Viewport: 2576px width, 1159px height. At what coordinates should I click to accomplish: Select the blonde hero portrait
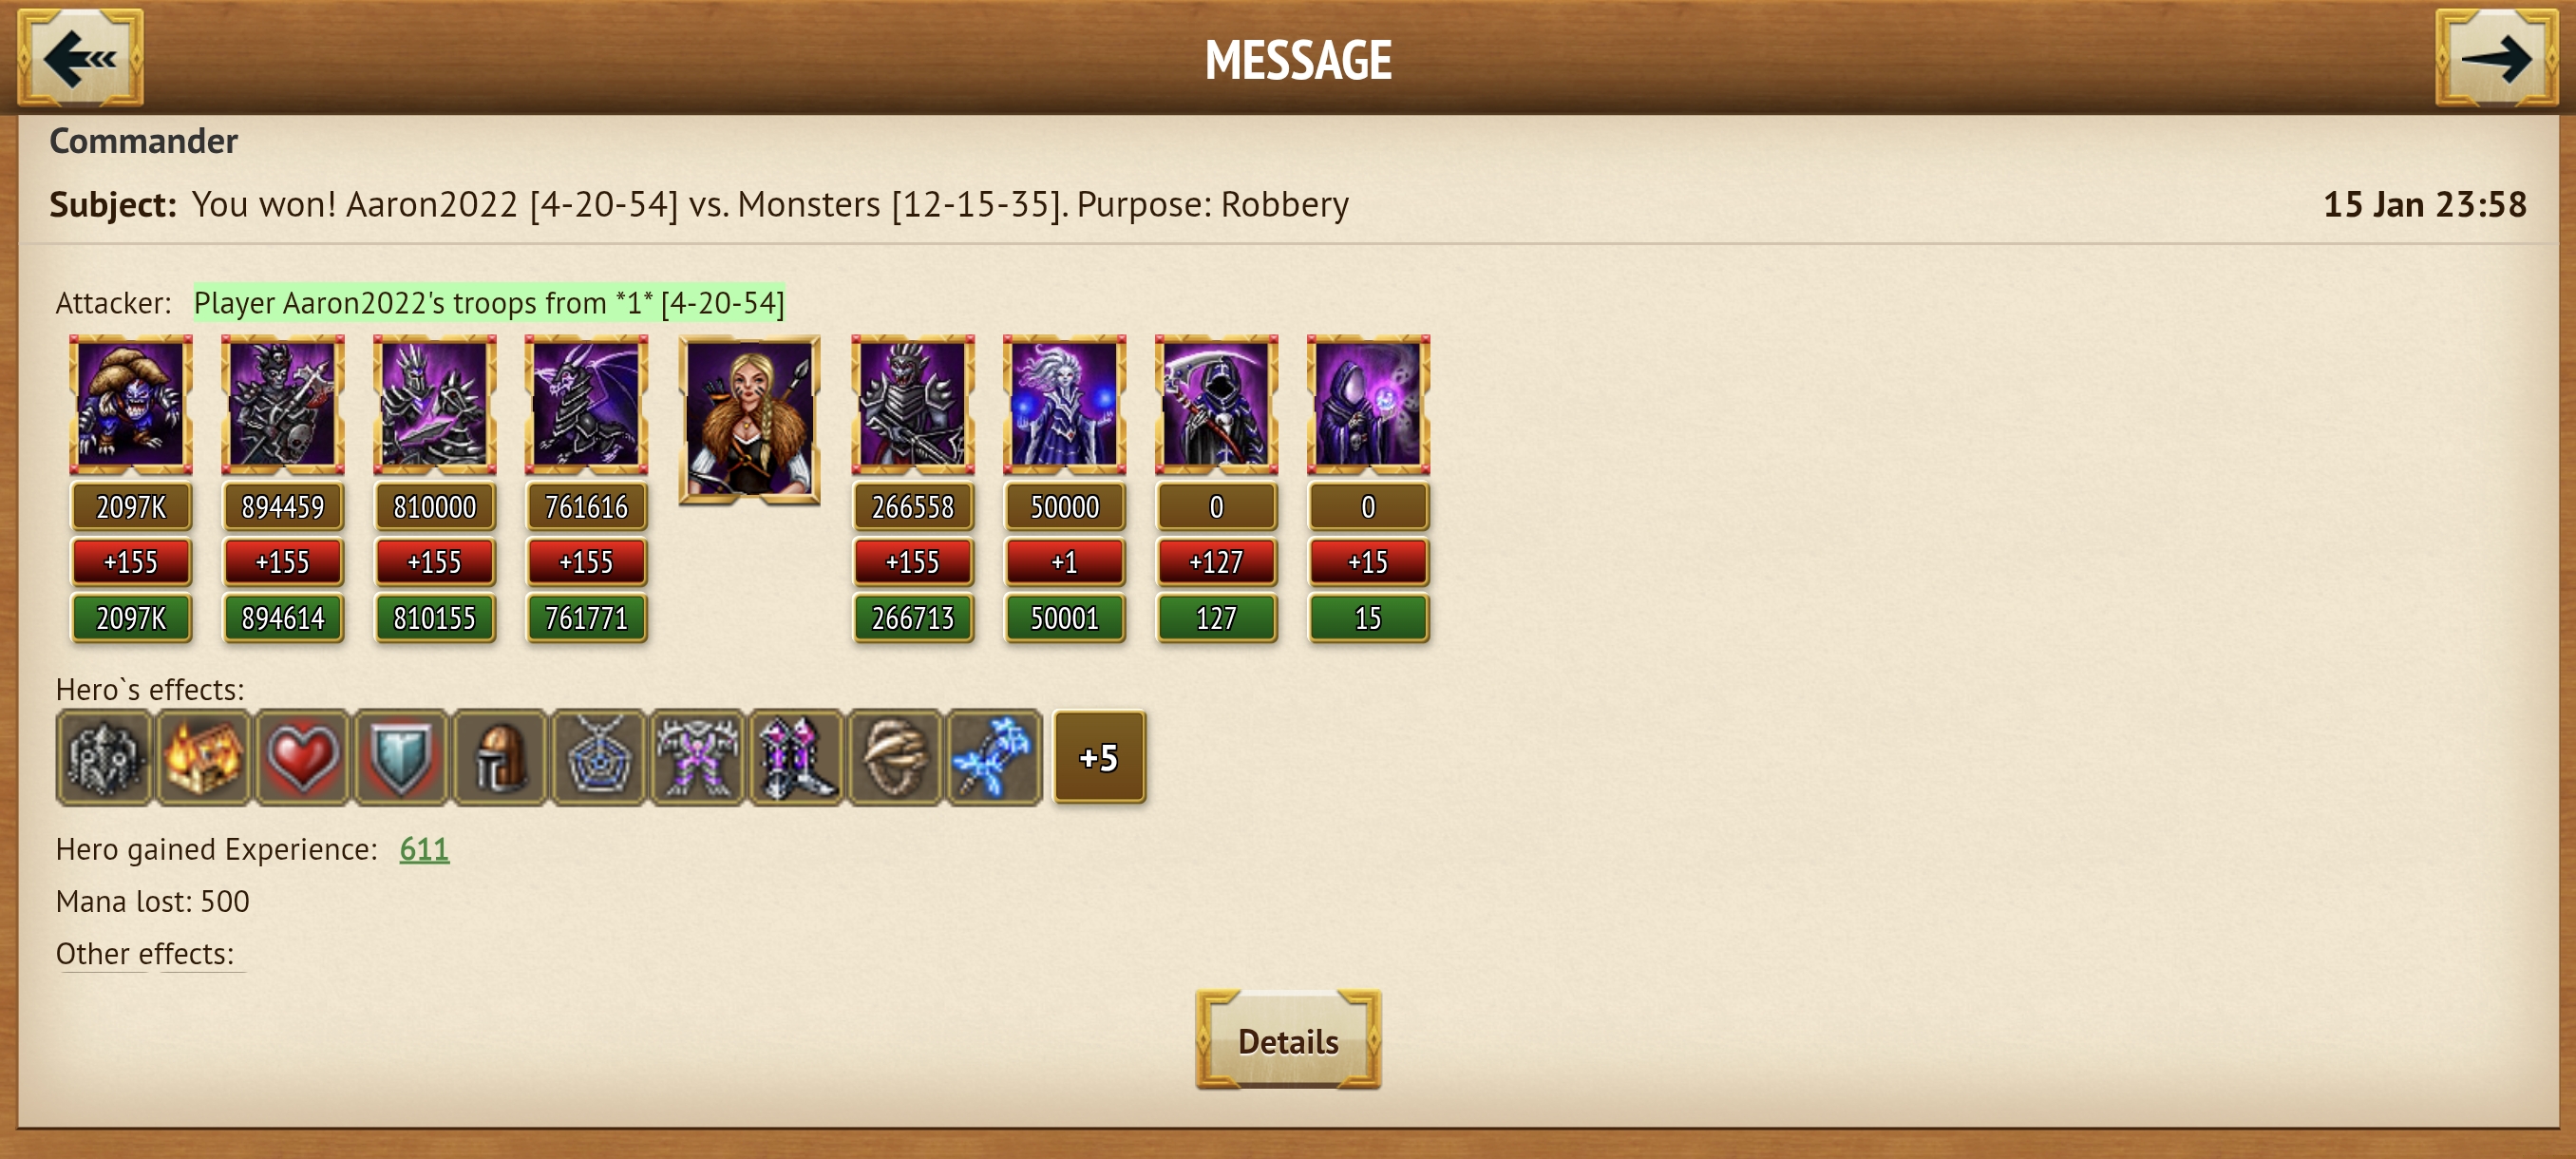(x=749, y=420)
